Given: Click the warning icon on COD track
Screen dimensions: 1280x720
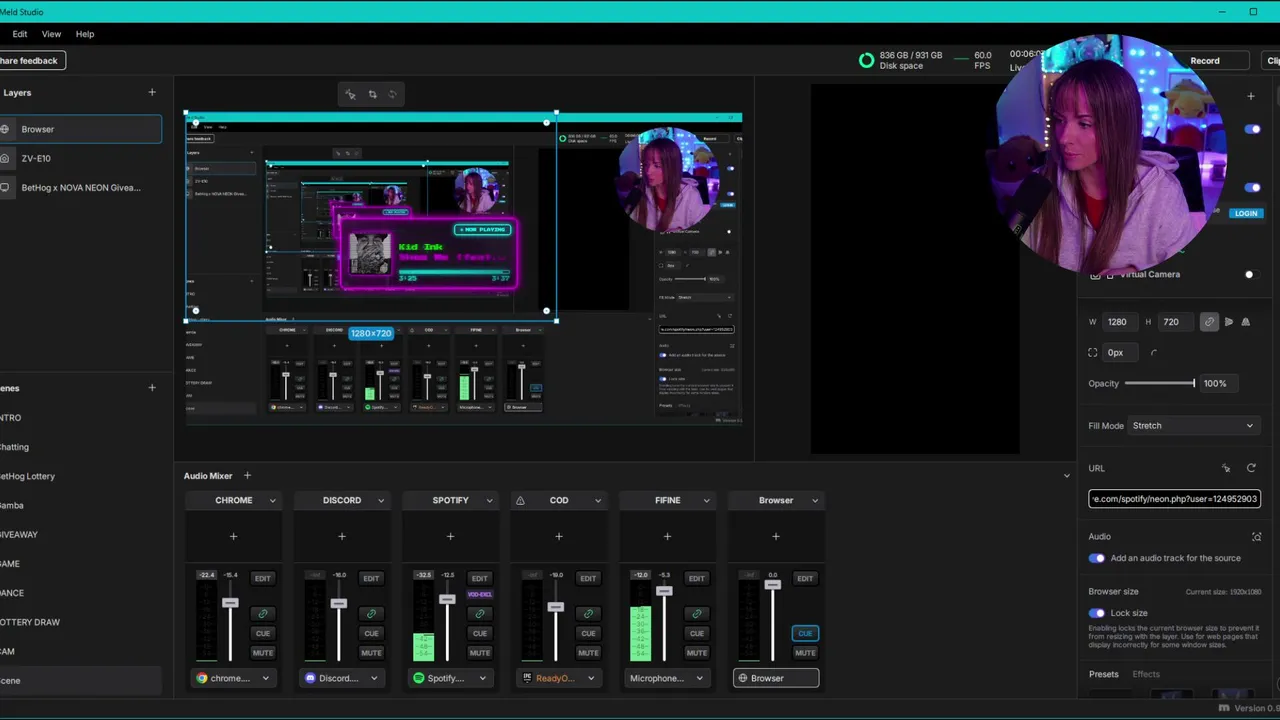Looking at the screenshot, I should [520, 500].
